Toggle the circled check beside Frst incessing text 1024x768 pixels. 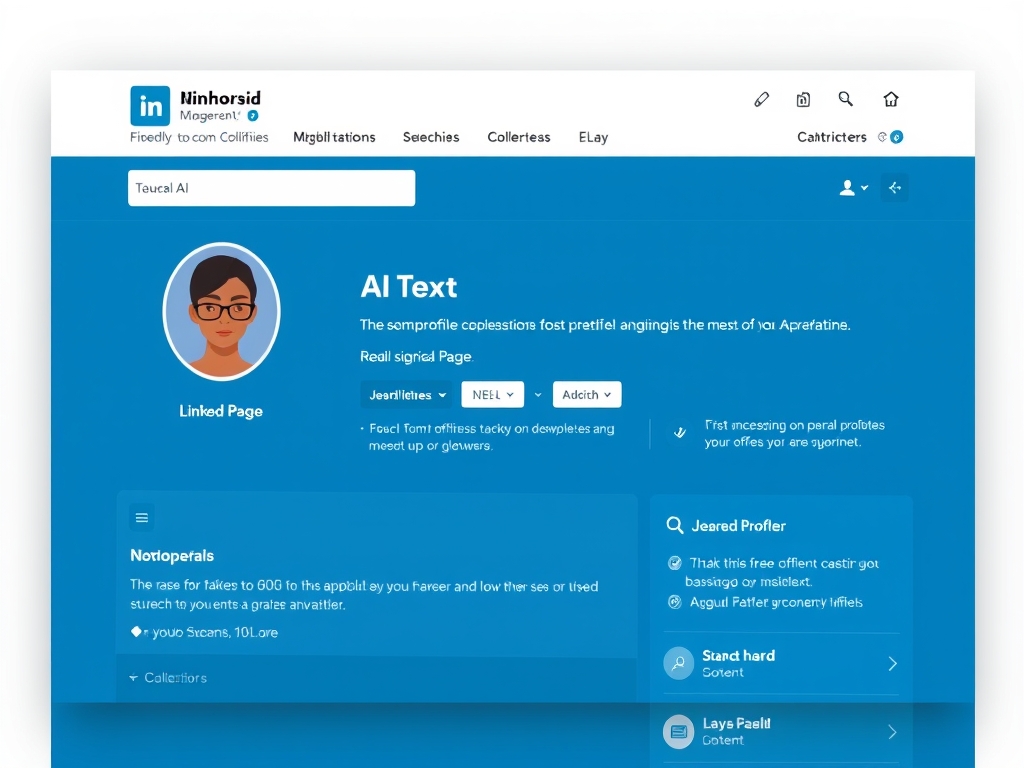[x=679, y=433]
